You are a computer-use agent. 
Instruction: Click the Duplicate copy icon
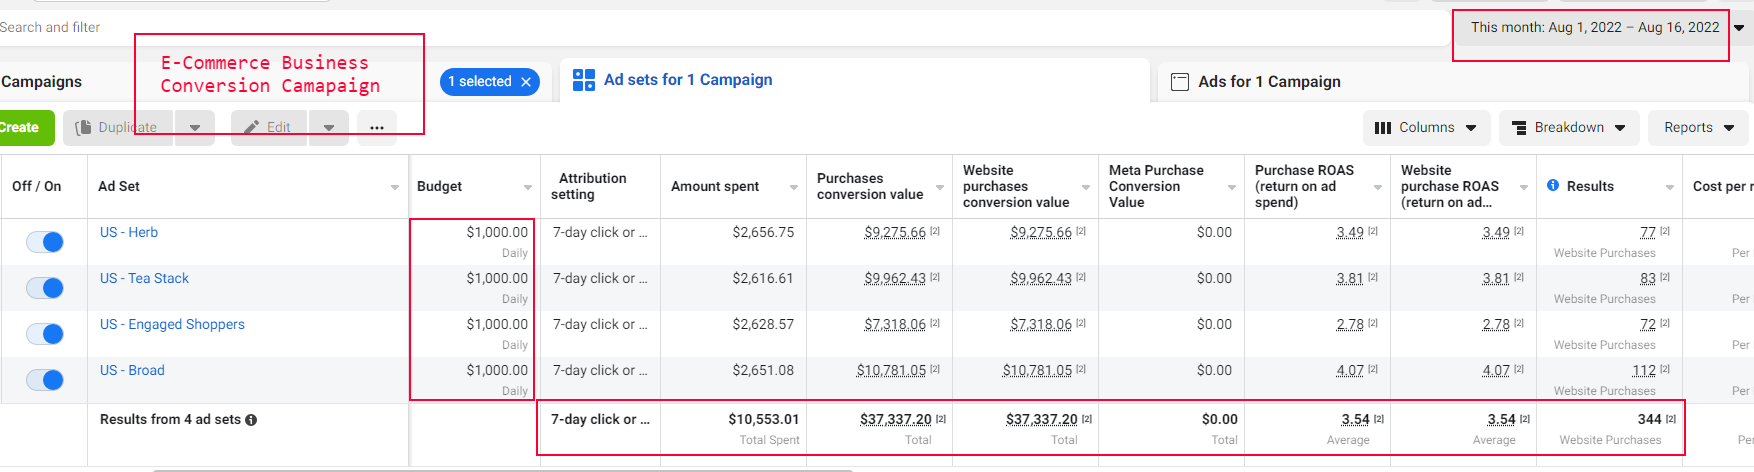point(84,128)
